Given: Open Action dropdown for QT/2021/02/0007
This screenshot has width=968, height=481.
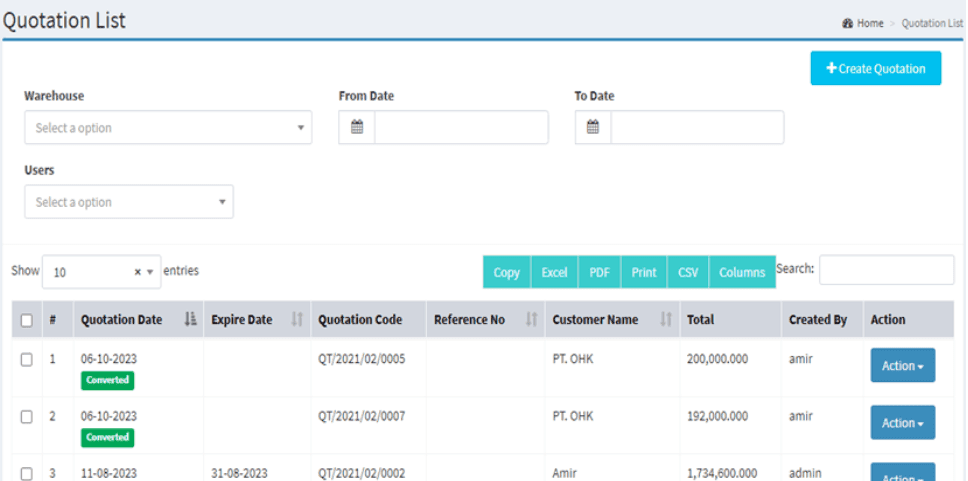Looking at the screenshot, I should [903, 423].
